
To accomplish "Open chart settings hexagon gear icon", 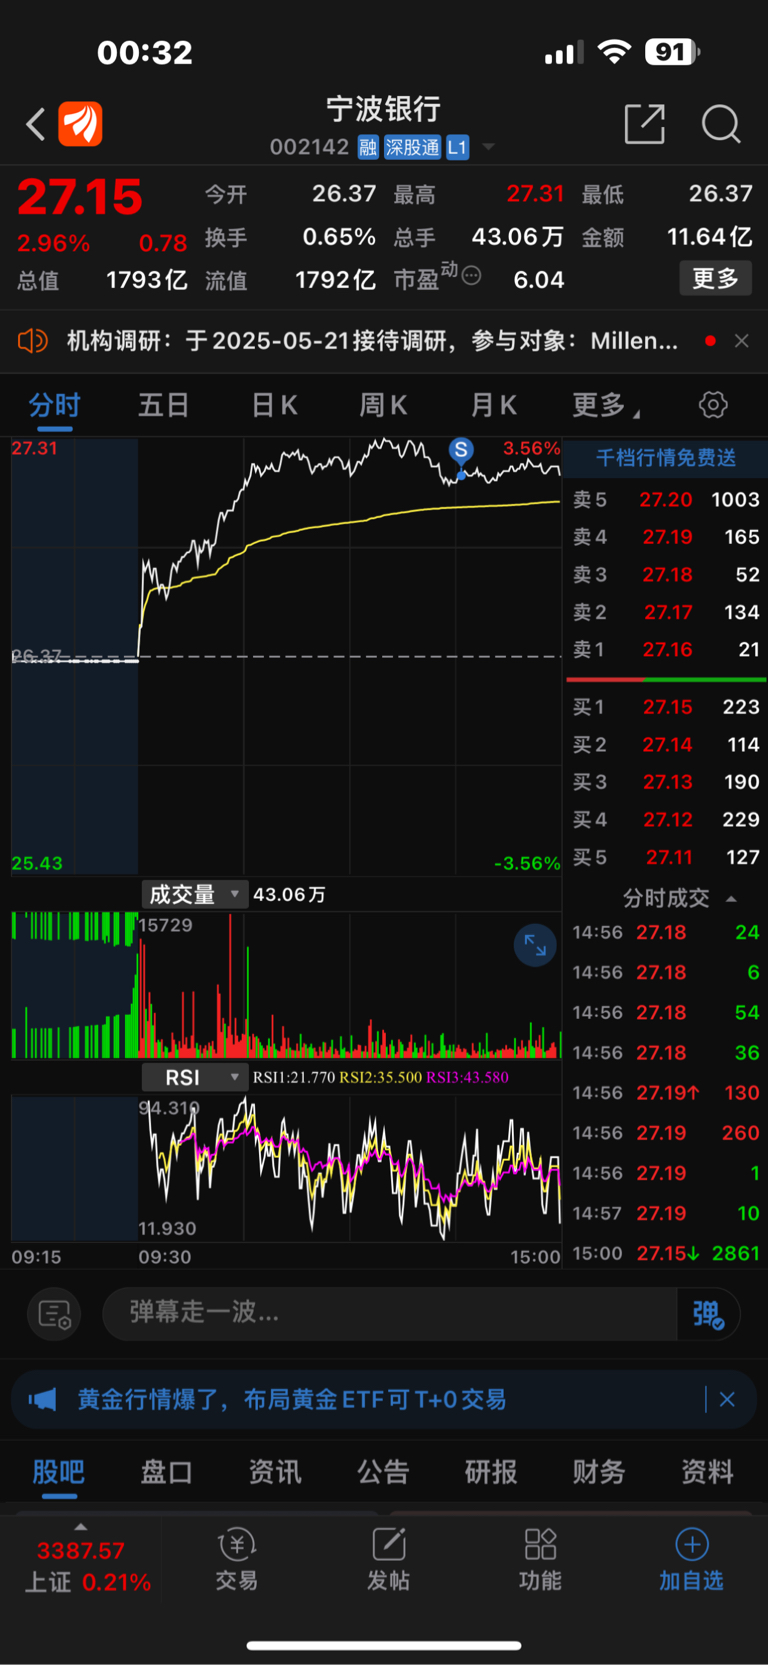I will tap(713, 405).
